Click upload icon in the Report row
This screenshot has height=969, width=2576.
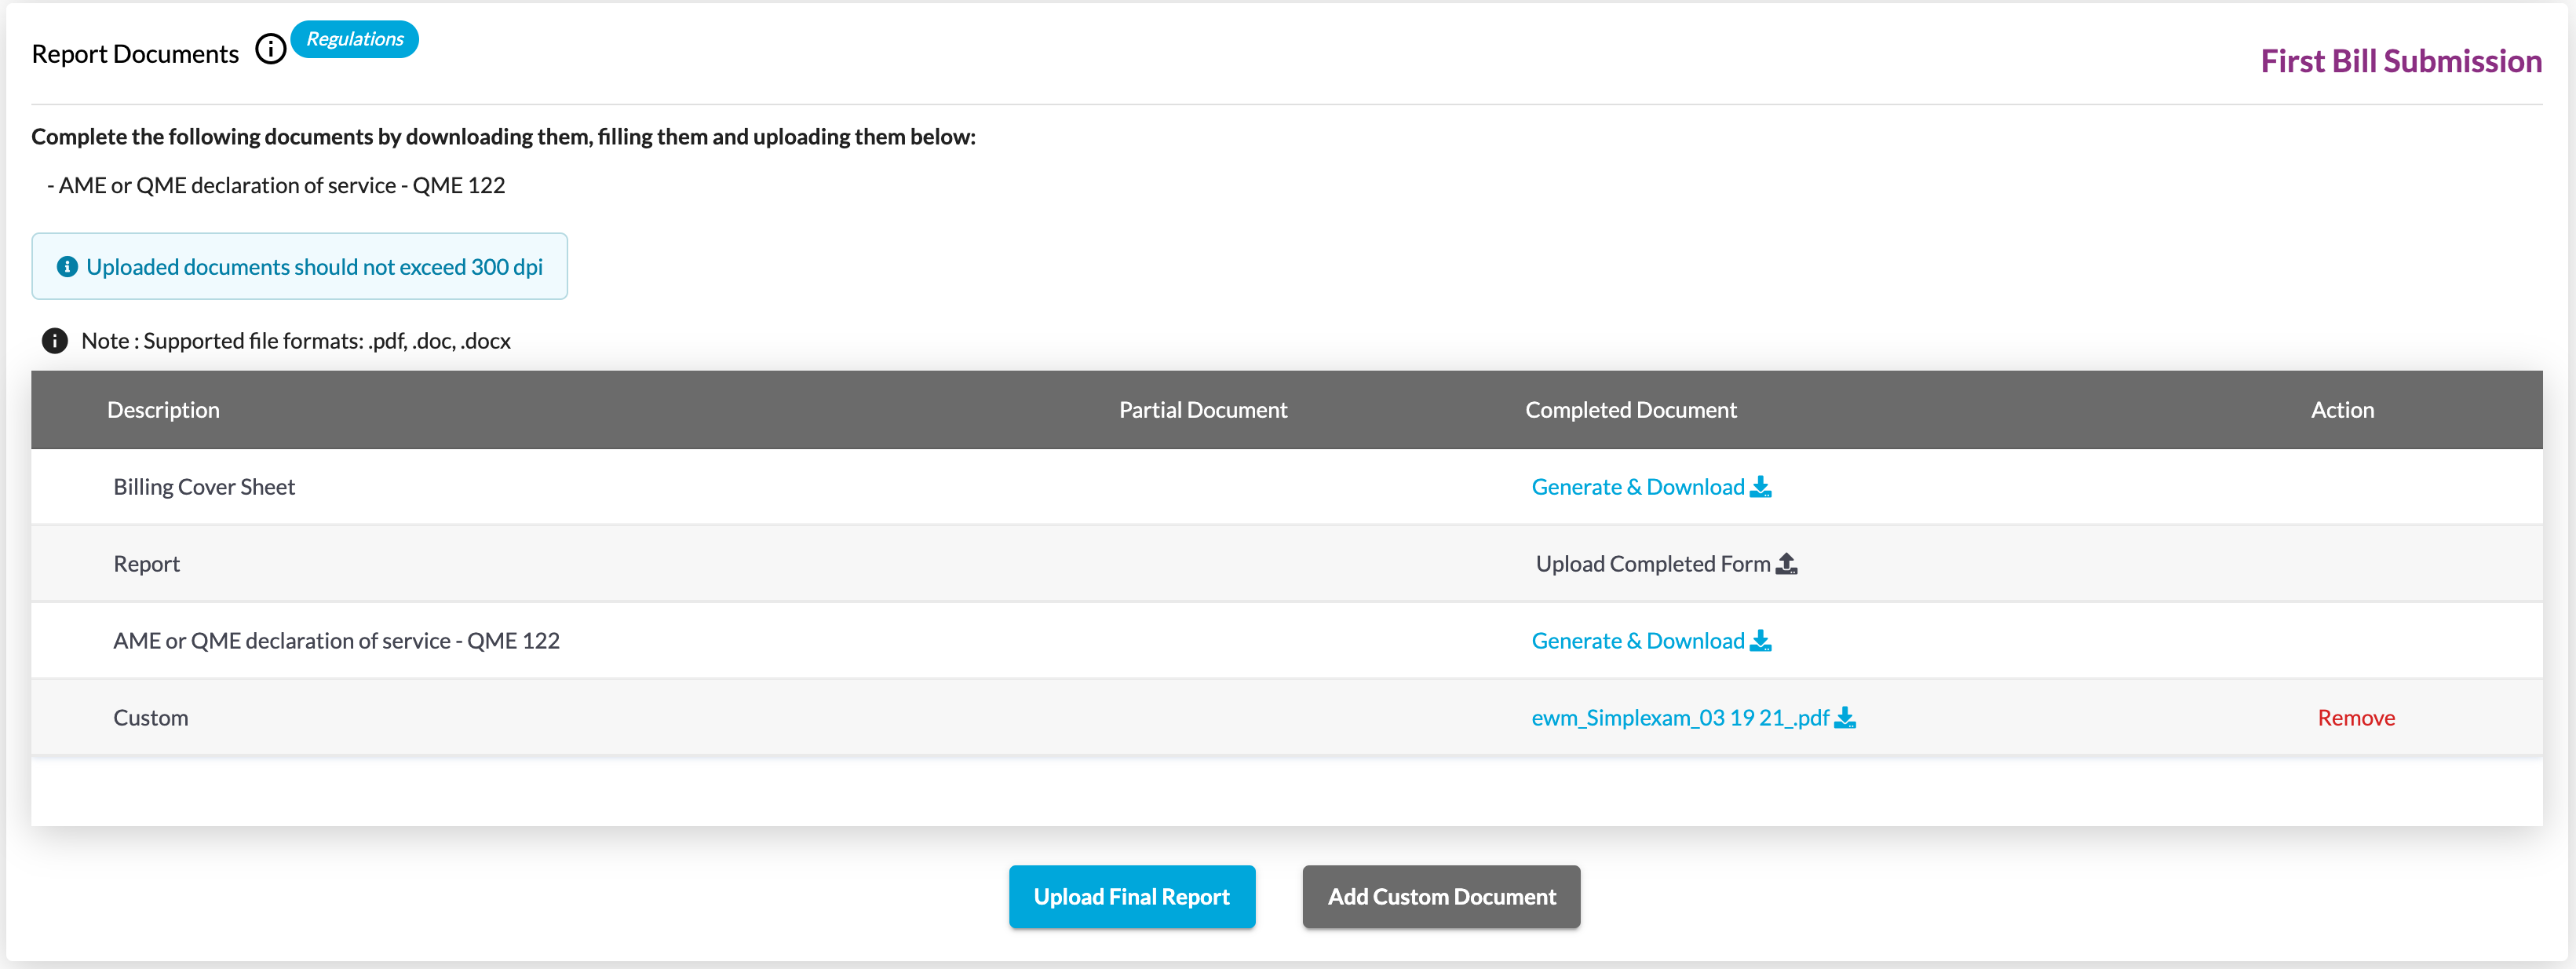(1786, 564)
